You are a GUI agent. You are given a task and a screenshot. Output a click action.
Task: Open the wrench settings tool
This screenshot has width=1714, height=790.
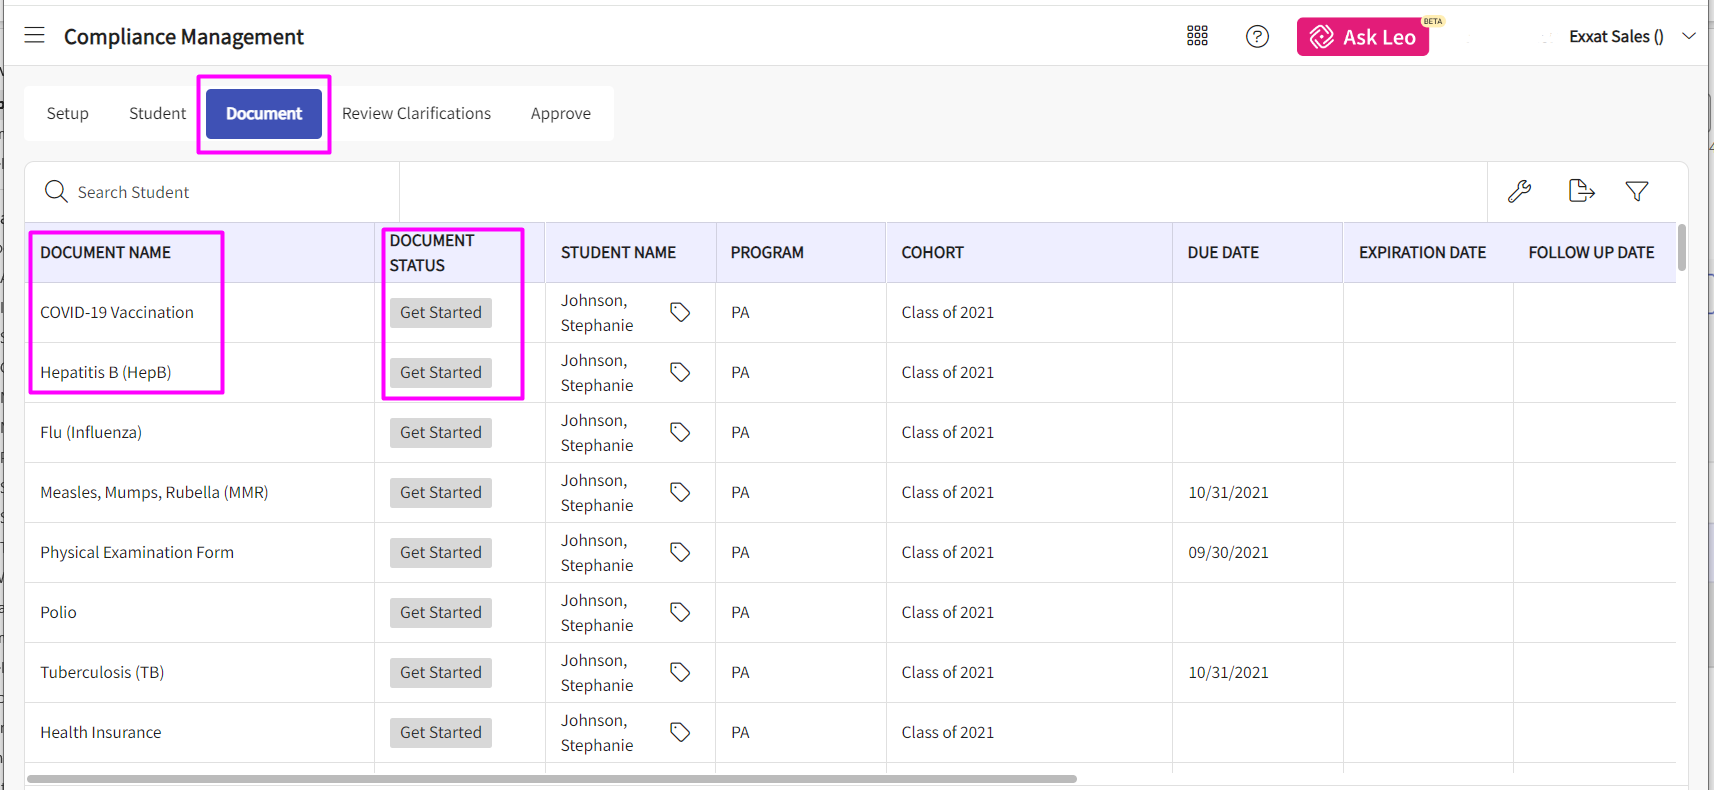point(1519,191)
